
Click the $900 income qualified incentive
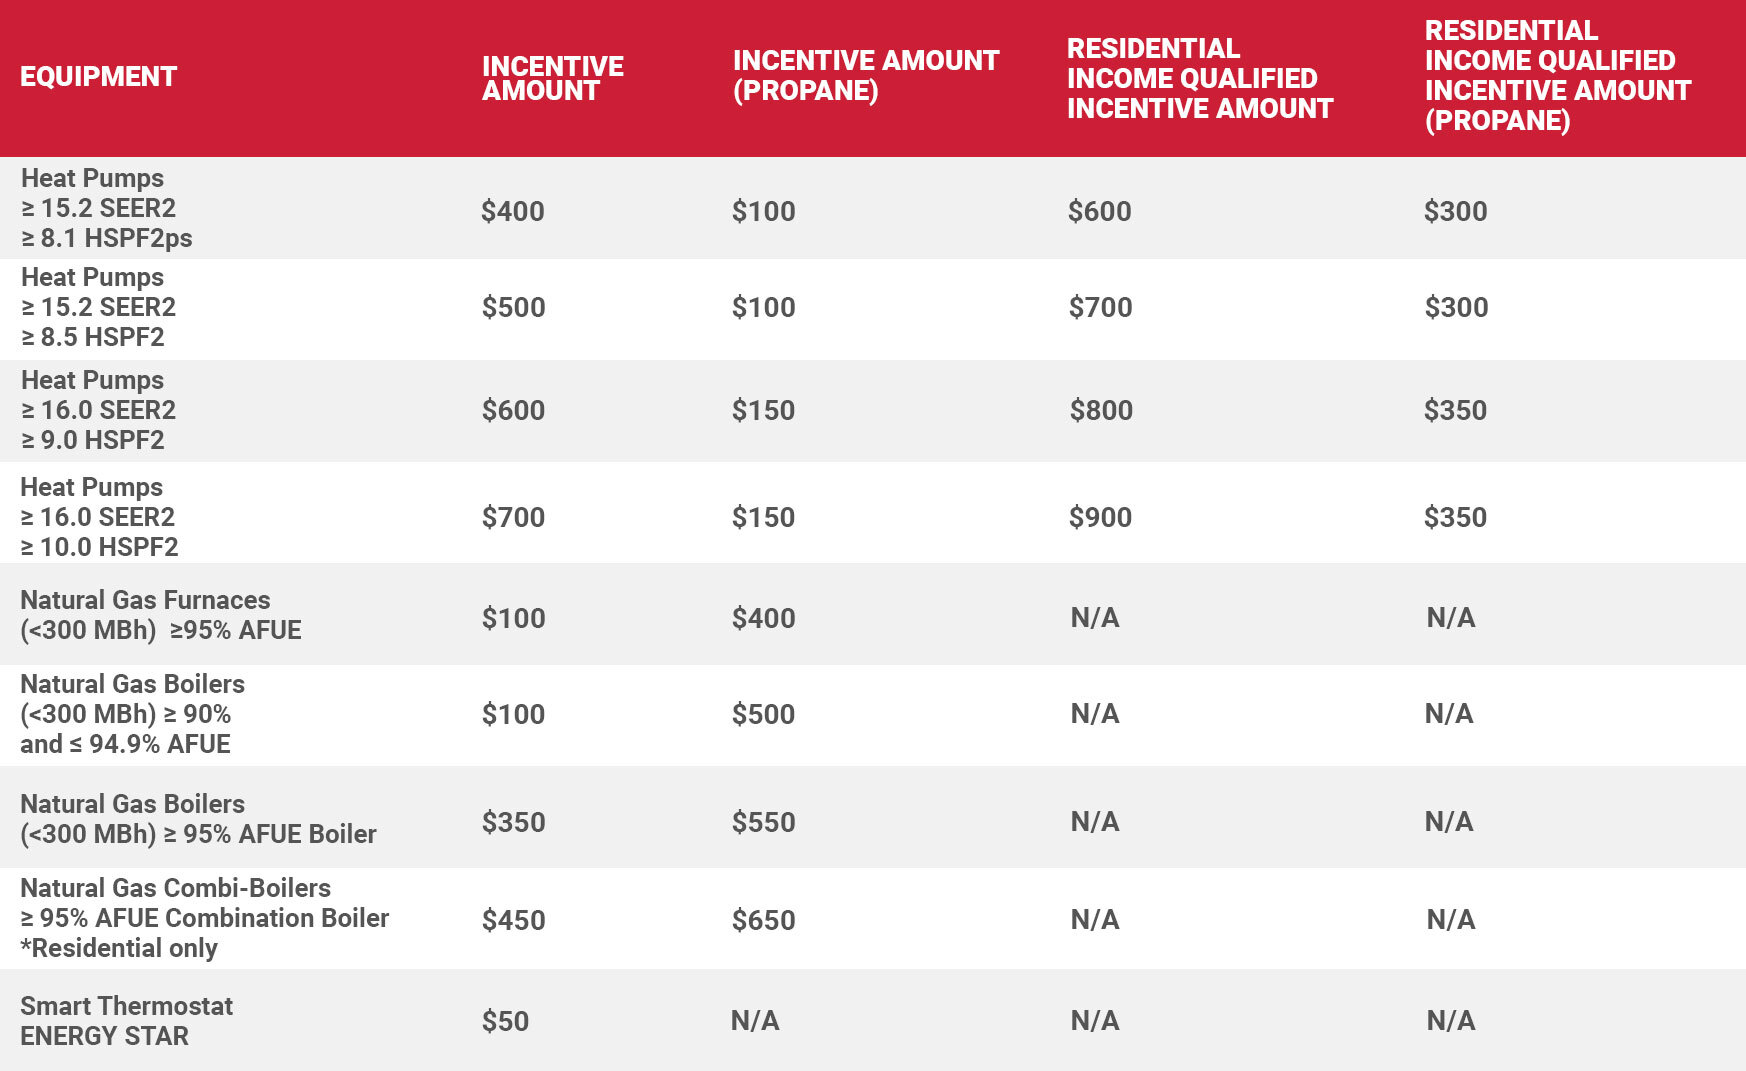click(1100, 517)
